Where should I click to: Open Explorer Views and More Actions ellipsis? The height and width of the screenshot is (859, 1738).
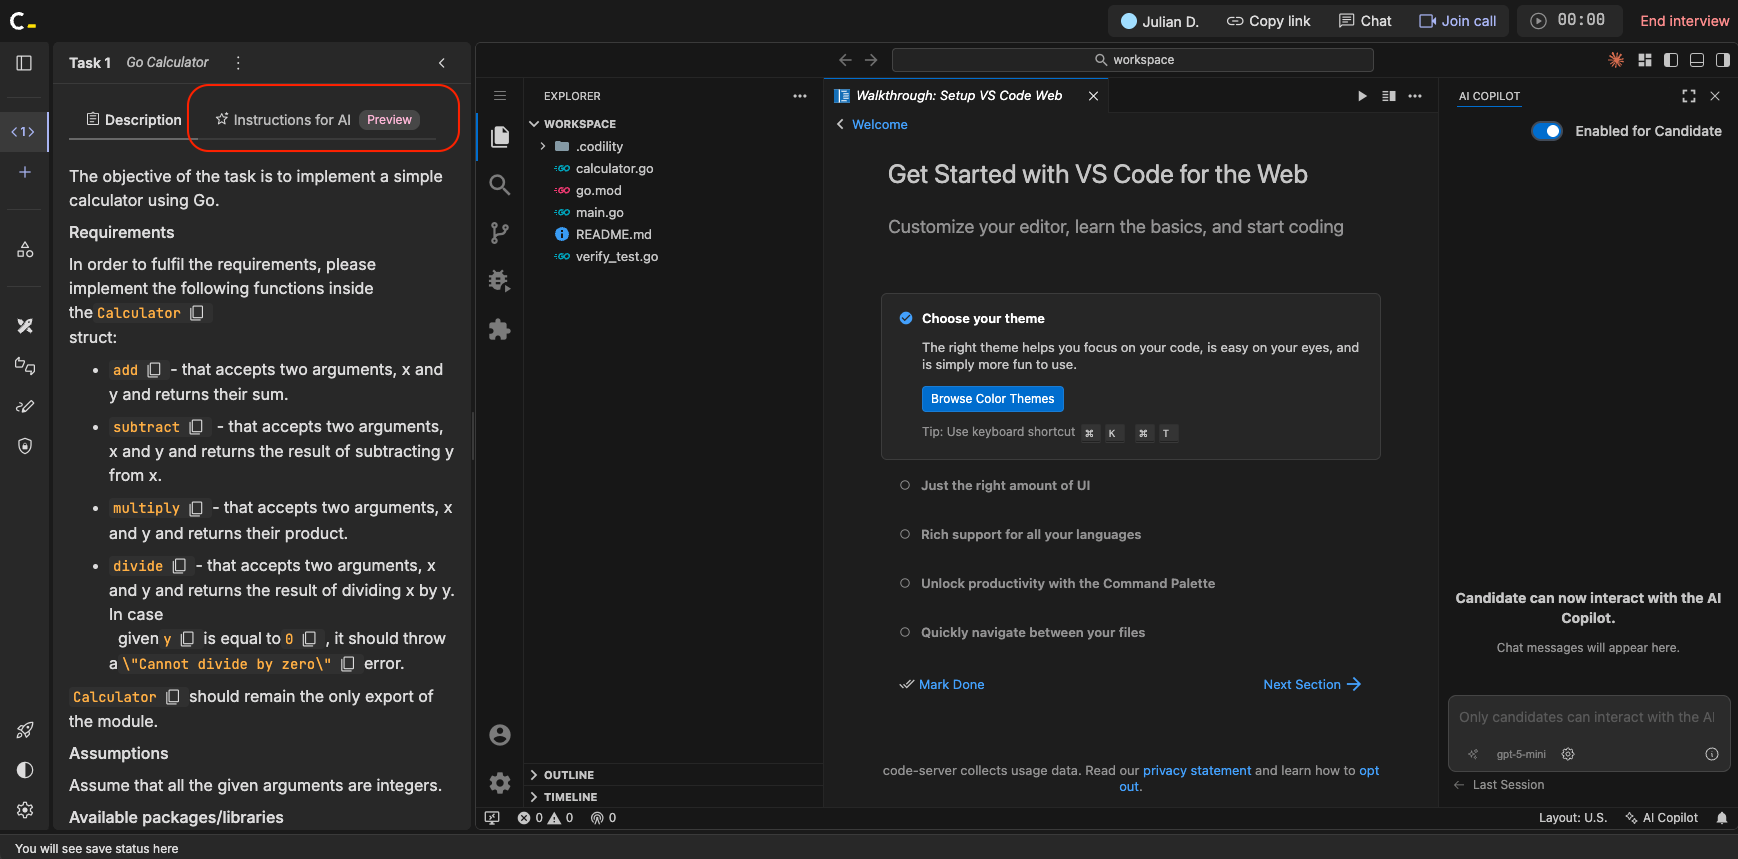[800, 96]
